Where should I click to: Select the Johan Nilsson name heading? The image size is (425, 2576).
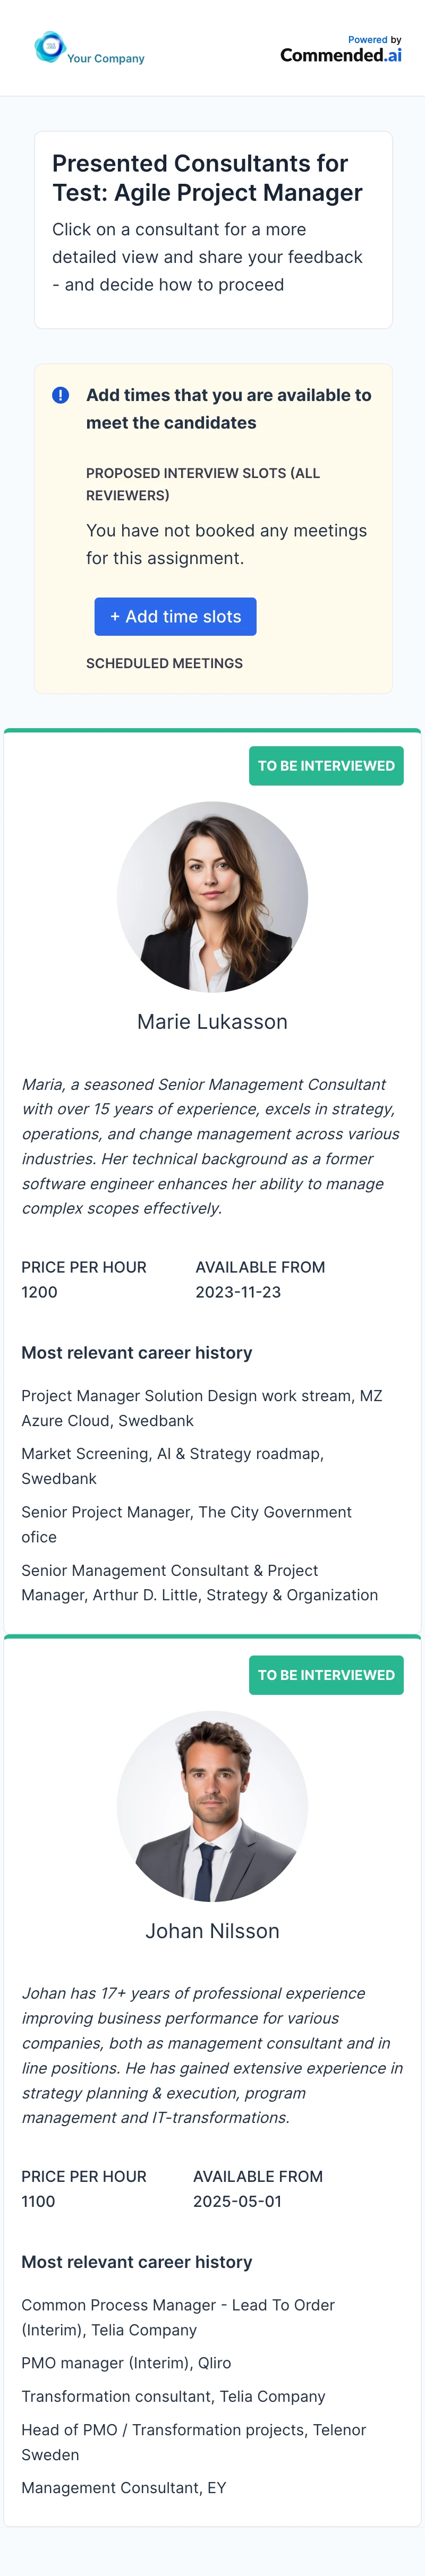(212, 1931)
